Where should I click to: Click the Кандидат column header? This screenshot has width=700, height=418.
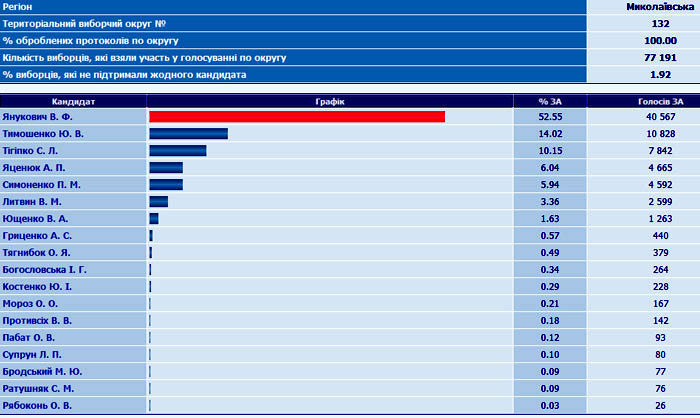pyautogui.click(x=73, y=100)
